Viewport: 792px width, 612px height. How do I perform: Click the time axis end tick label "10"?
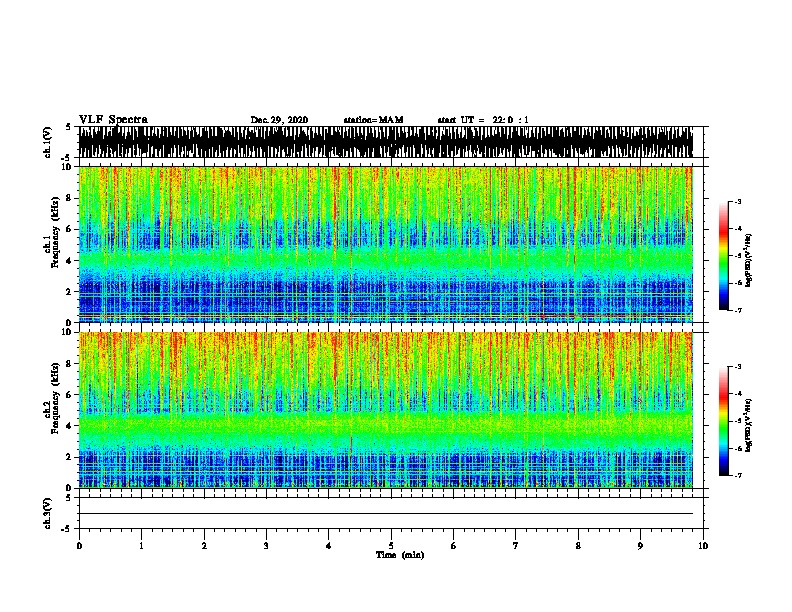703,546
